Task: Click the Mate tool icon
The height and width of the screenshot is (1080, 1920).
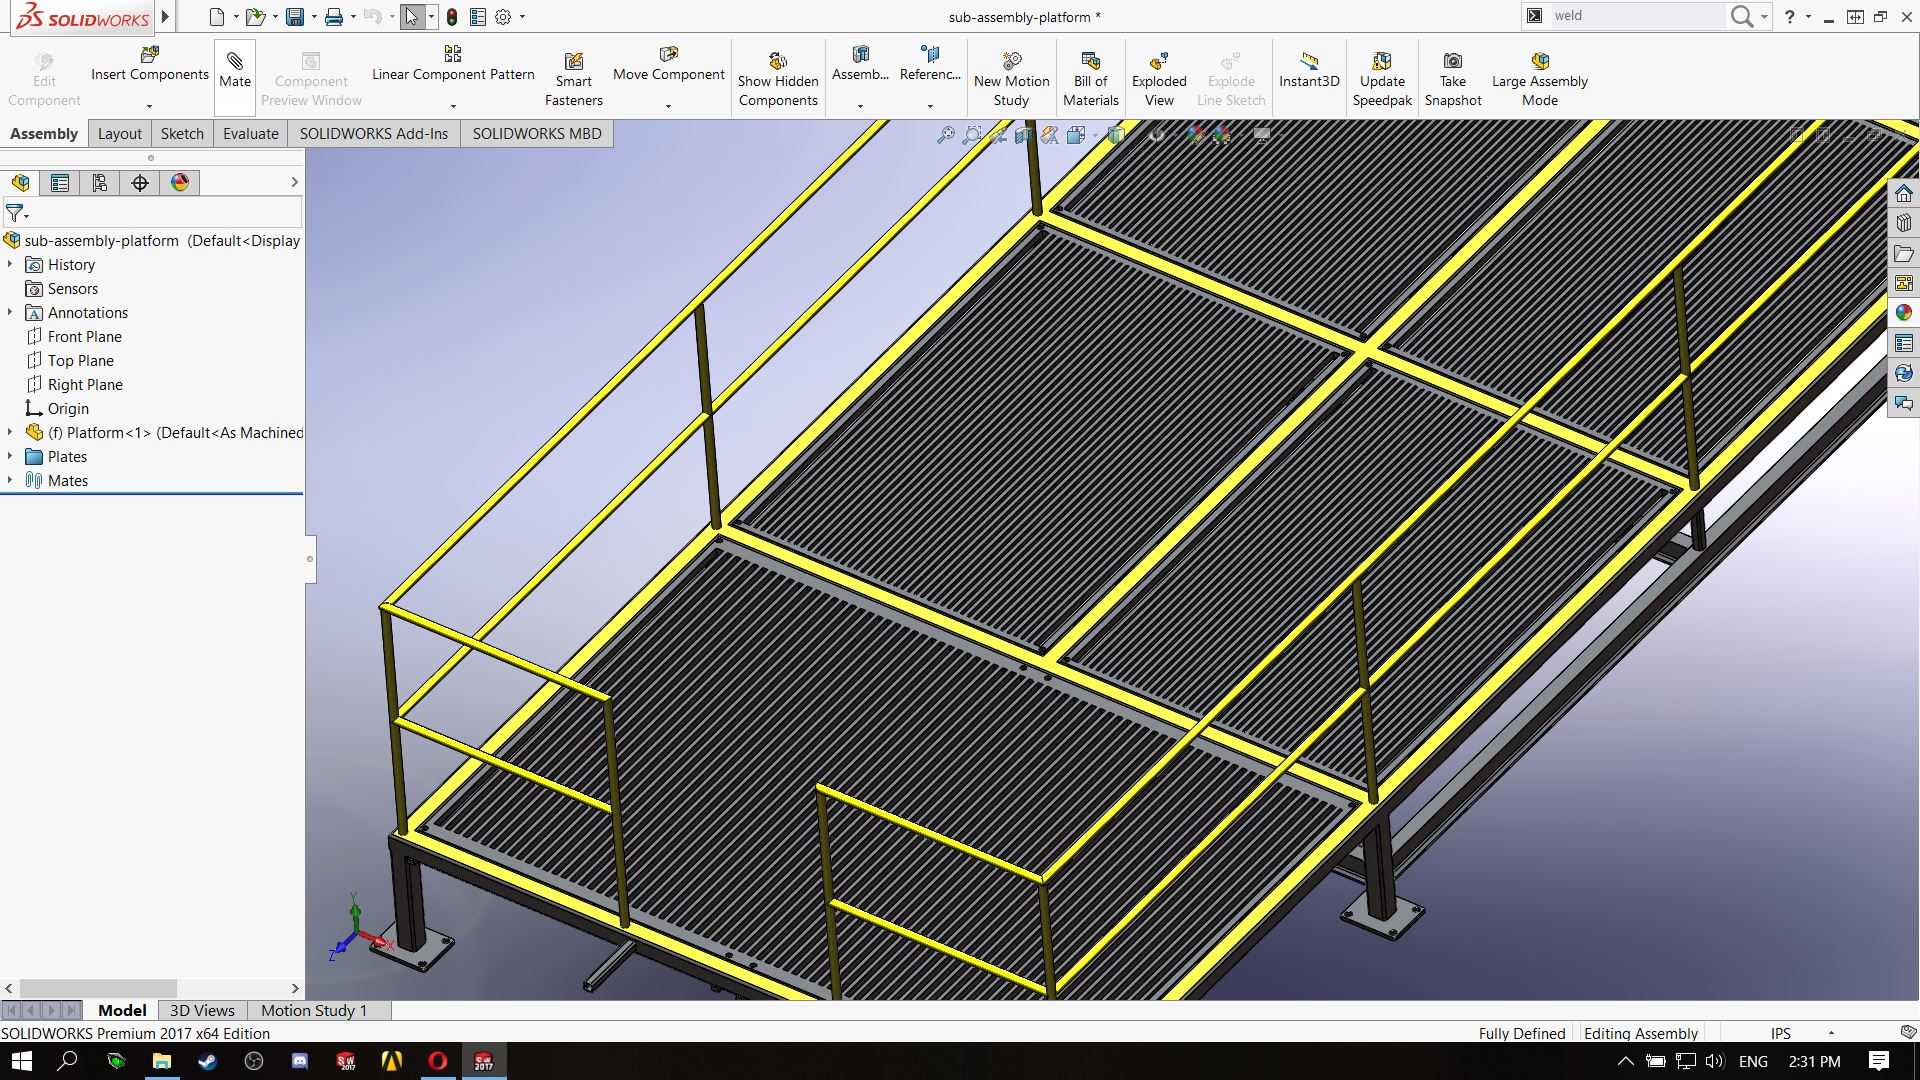Action: (x=234, y=62)
